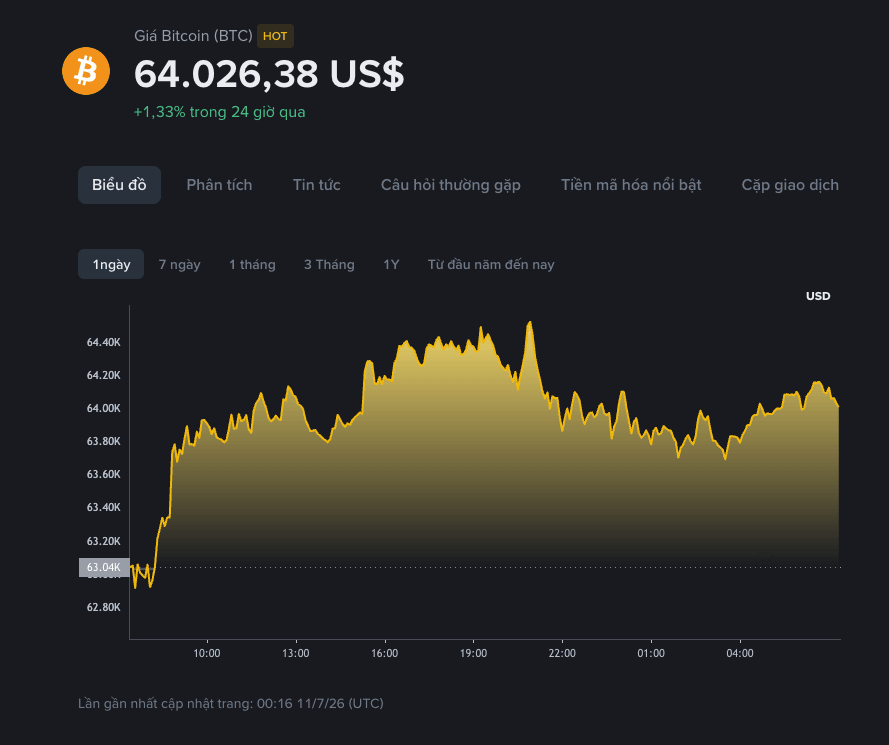This screenshot has width=889, height=745.
Task: Click the HOT badge next to Bitcoin
Action: tap(275, 36)
